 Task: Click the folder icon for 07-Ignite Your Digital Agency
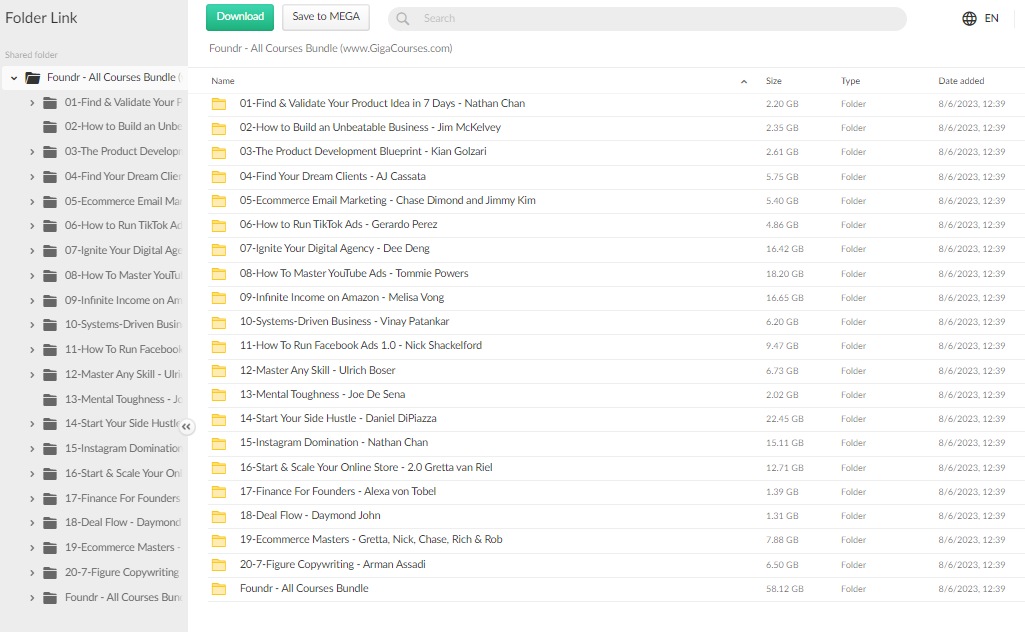pyautogui.click(x=219, y=249)
